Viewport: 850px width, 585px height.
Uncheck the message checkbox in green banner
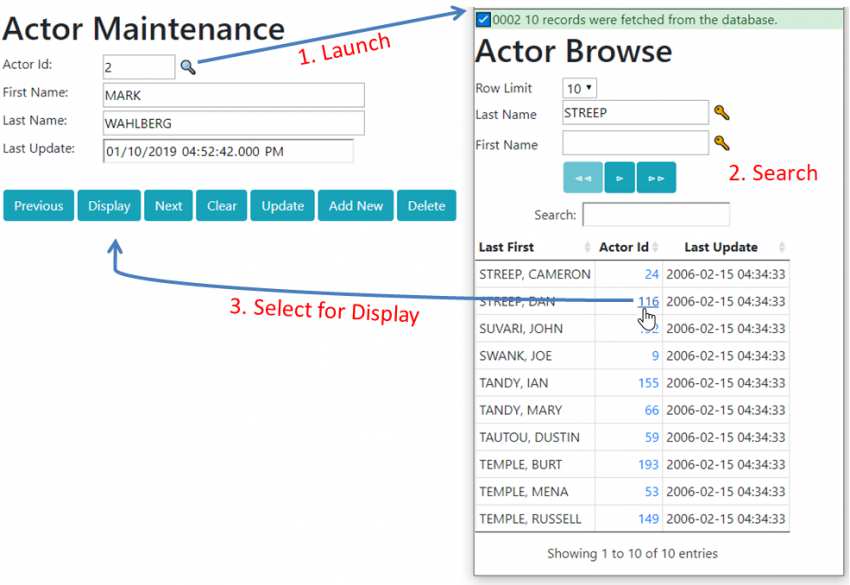tap(484, 19)
